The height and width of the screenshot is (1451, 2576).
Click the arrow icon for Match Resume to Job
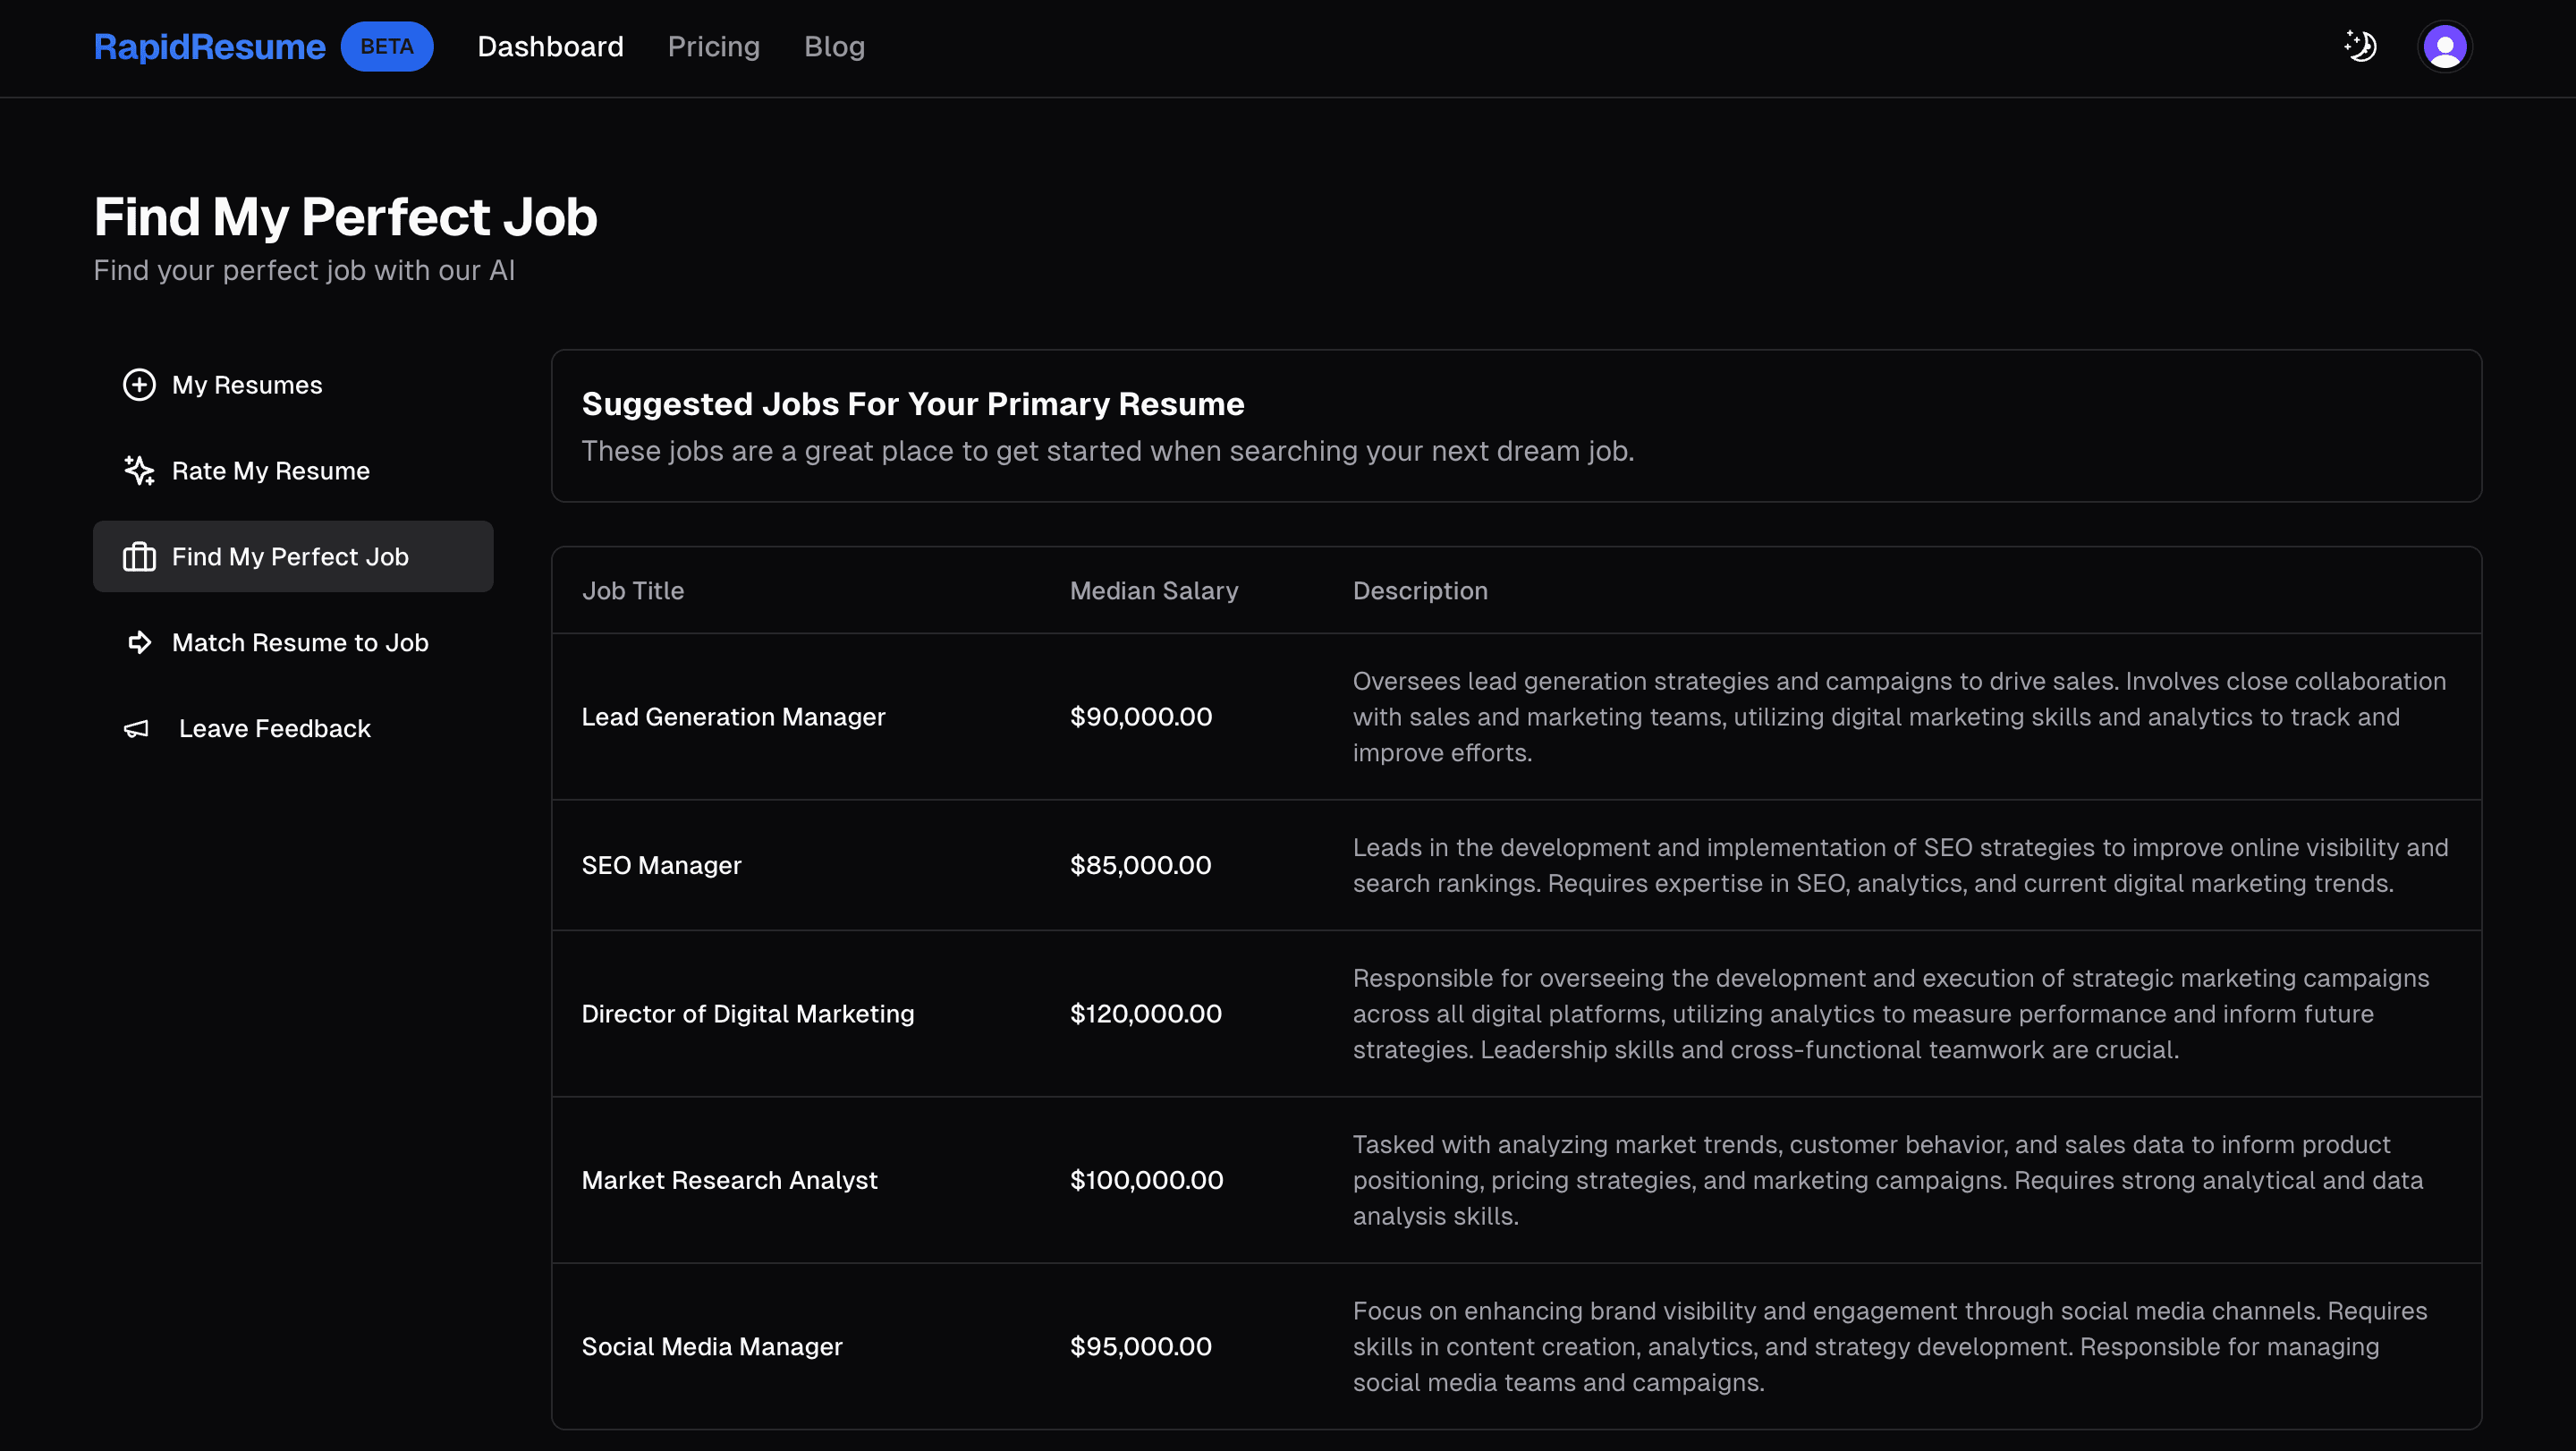coord(139,642)
